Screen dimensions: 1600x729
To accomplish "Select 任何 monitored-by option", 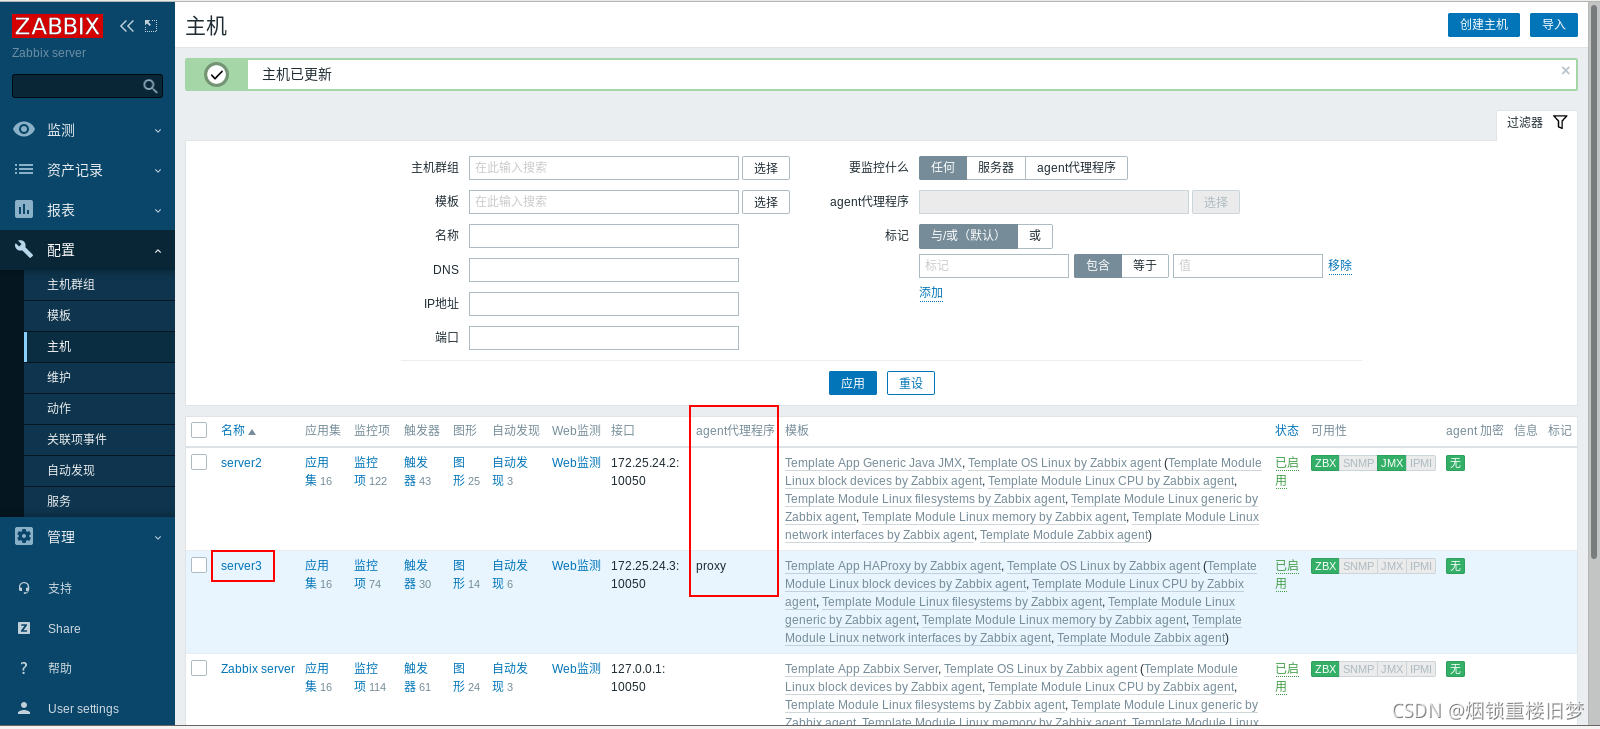I will pyautogui.click(x=943, y=168).
